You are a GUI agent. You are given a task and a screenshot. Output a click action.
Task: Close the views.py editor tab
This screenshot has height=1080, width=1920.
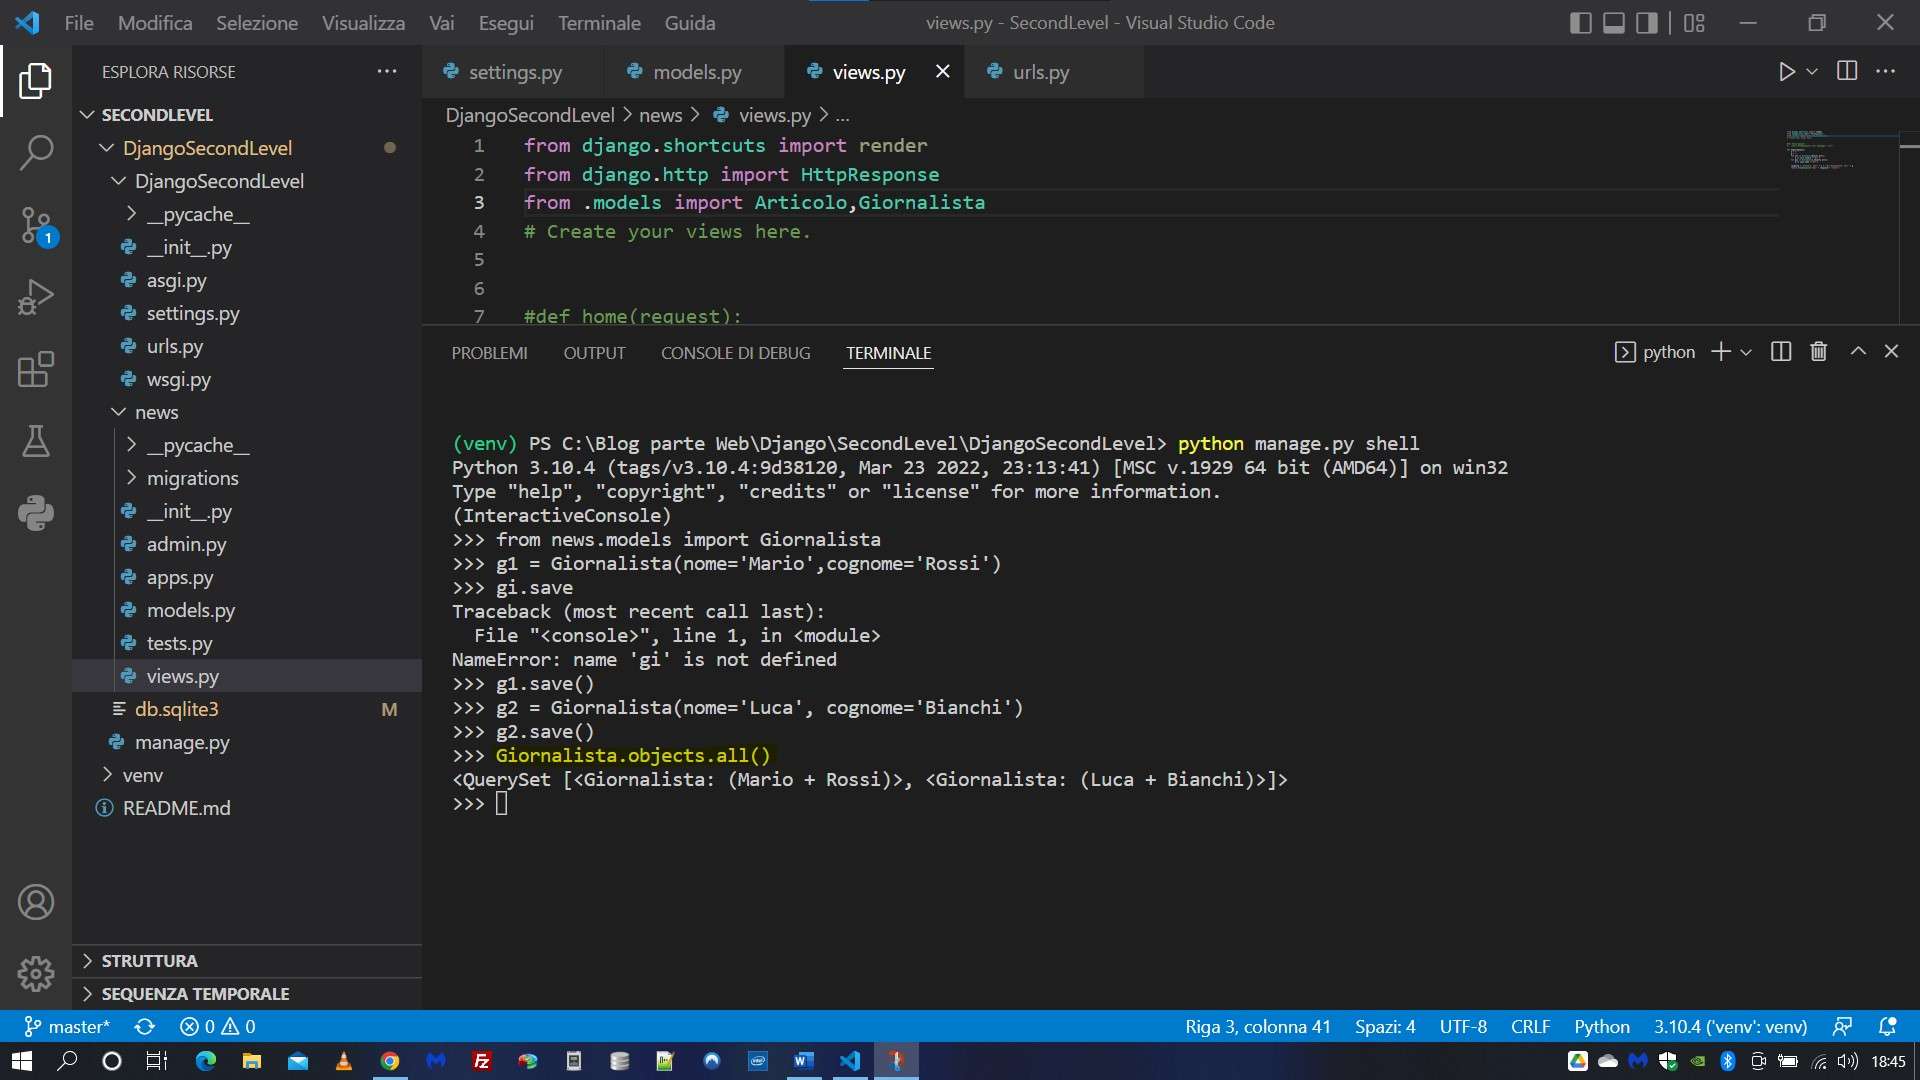tap(942, 71)
